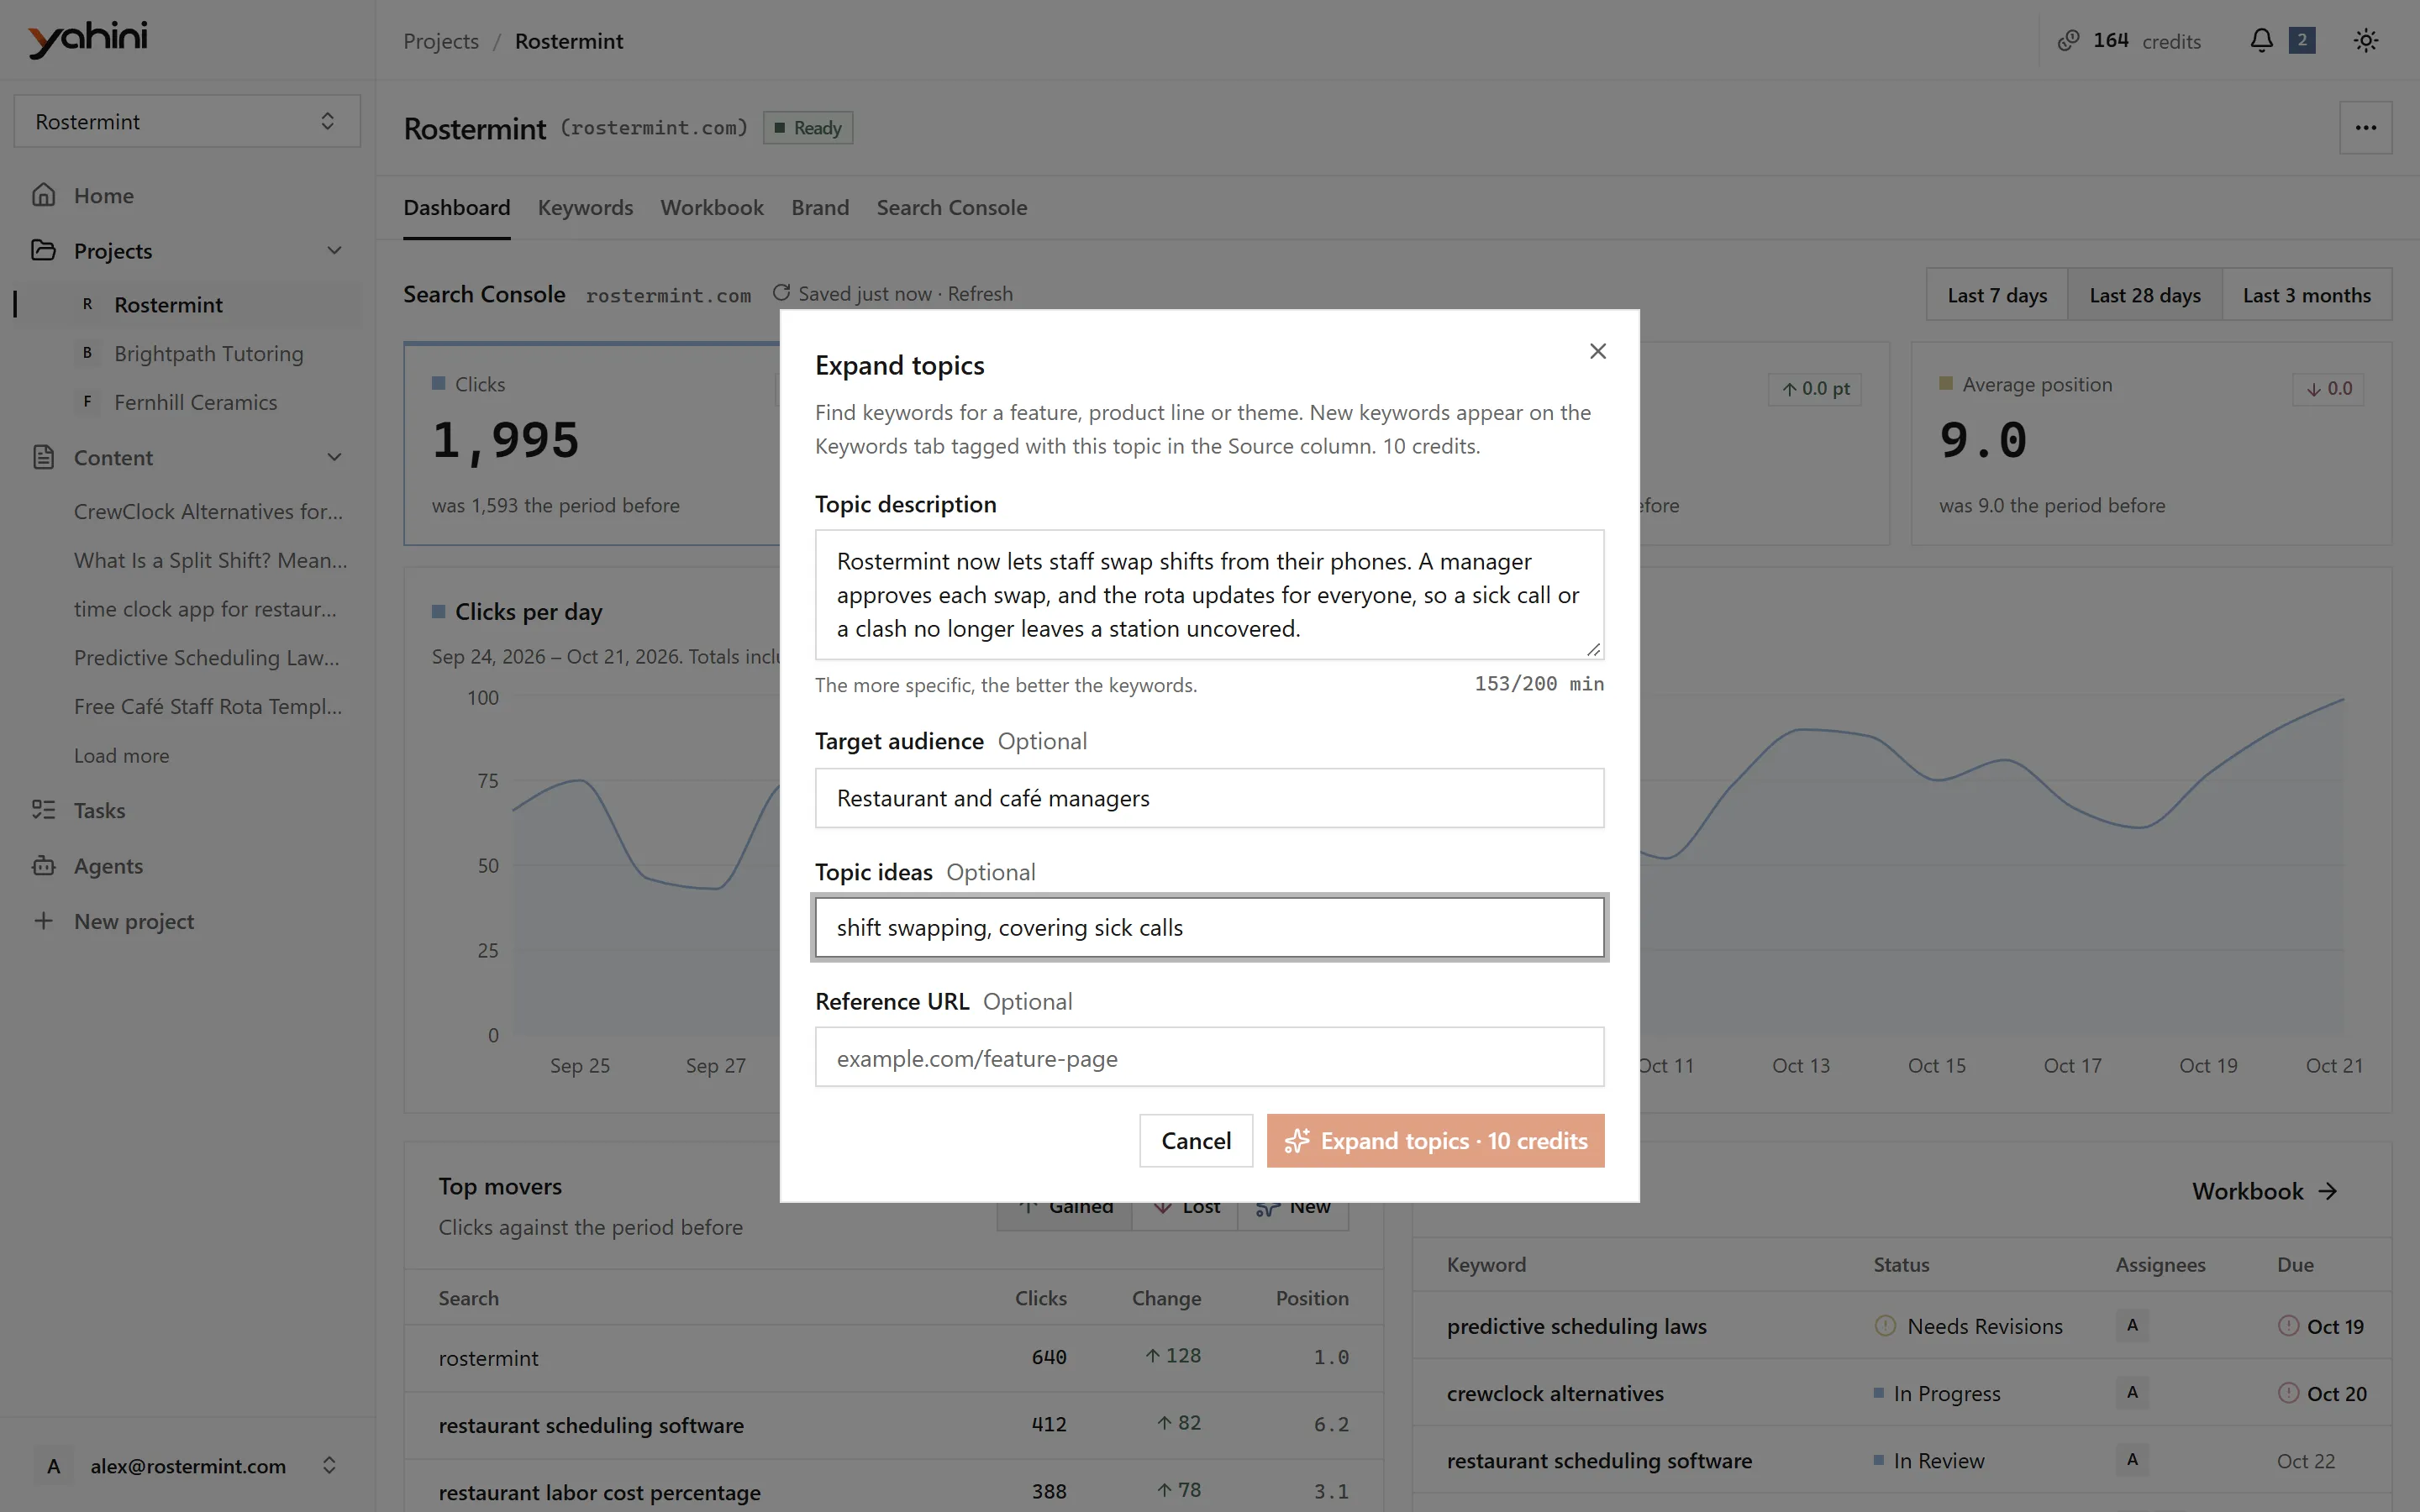Select the Last 3 months range

pyautogui.click(x=2306, y=295)
